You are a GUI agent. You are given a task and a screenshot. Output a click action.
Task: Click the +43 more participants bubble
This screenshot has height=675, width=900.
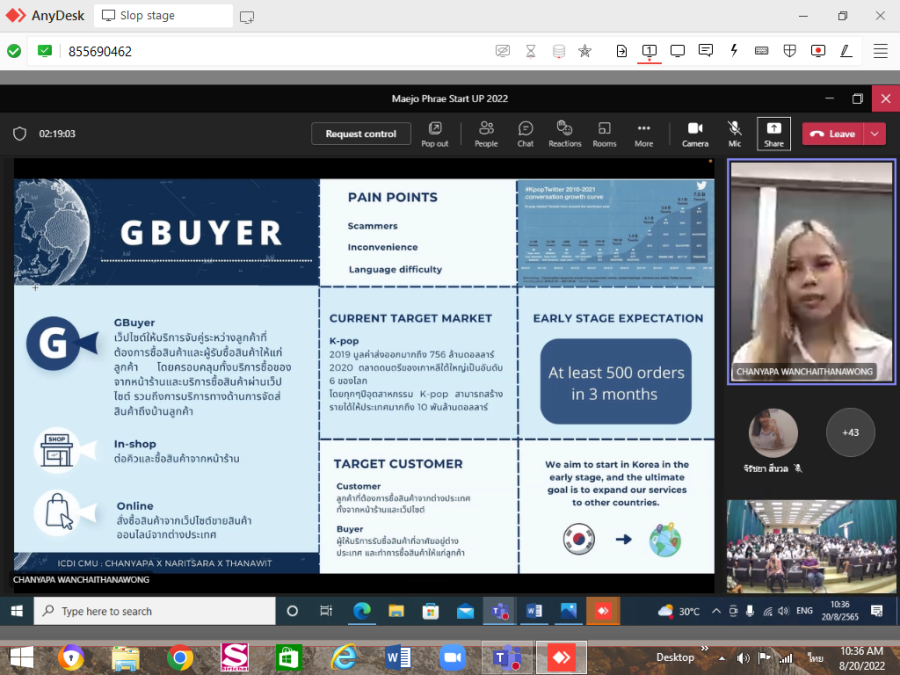point(850,433)
